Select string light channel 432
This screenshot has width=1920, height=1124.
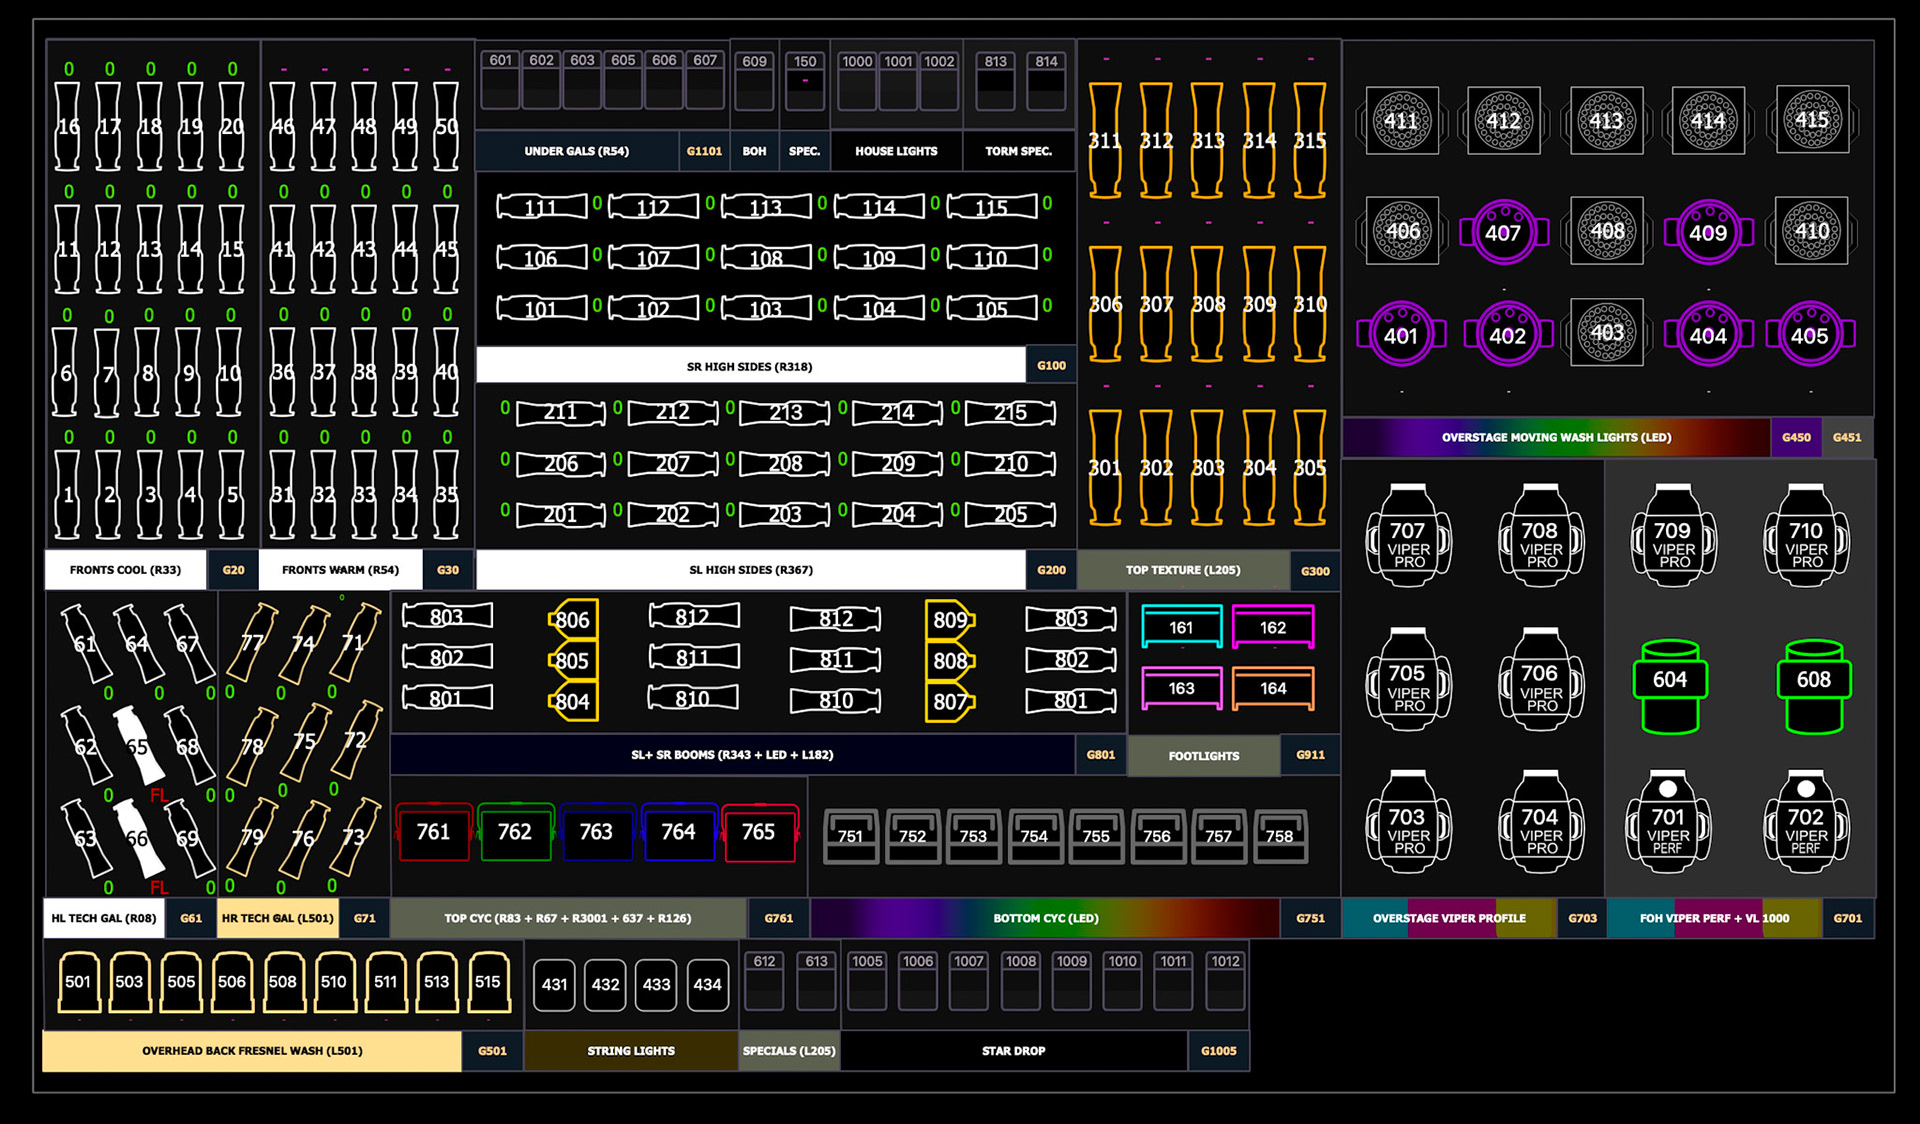[605, 985]
